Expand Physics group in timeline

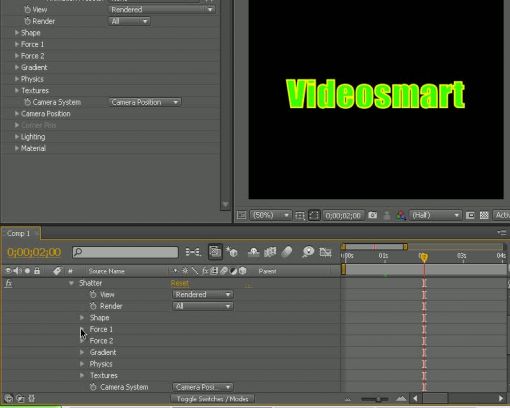coord(82,364)
